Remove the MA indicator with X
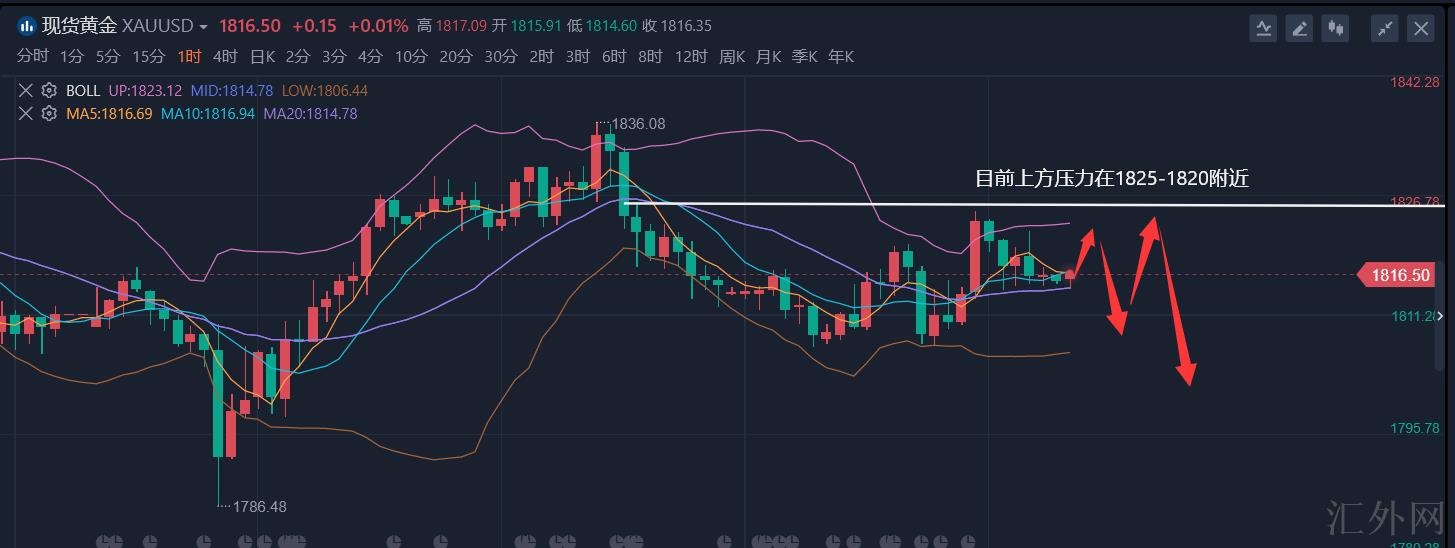The height and width of the screenshot is (548, 1455). coord(26,114)
